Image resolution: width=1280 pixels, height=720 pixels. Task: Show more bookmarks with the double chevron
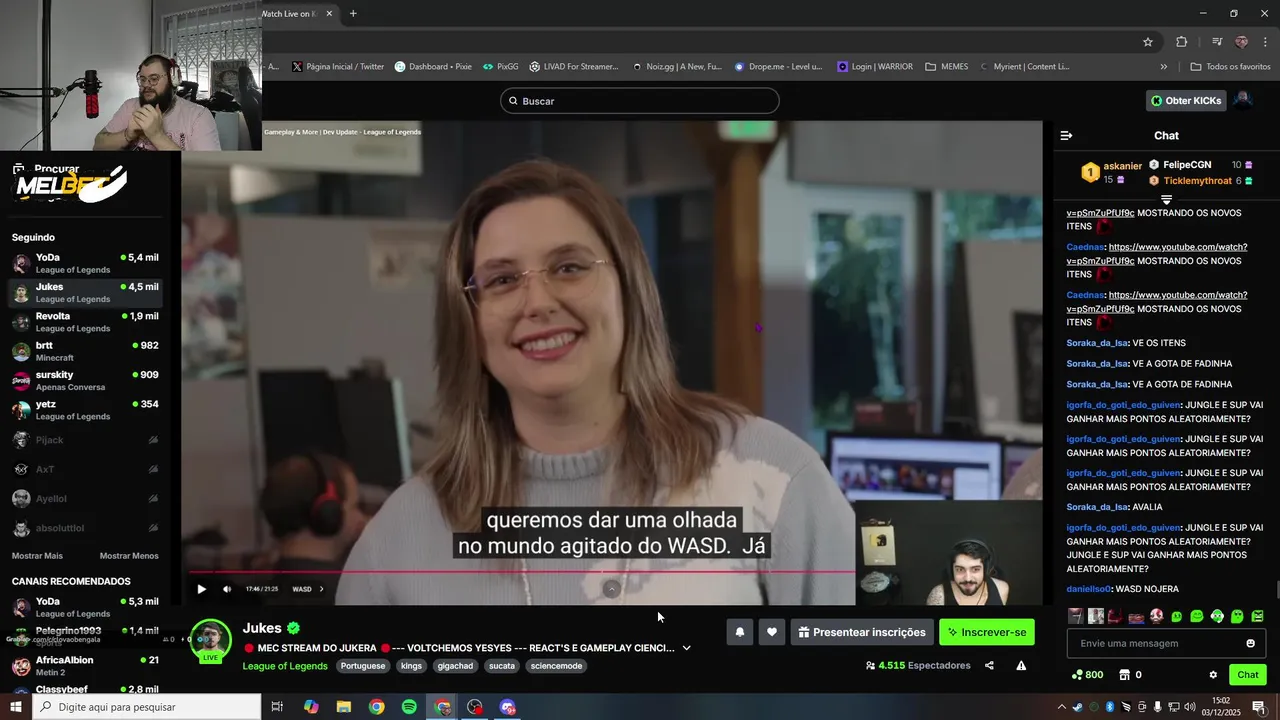(1164, 67)
